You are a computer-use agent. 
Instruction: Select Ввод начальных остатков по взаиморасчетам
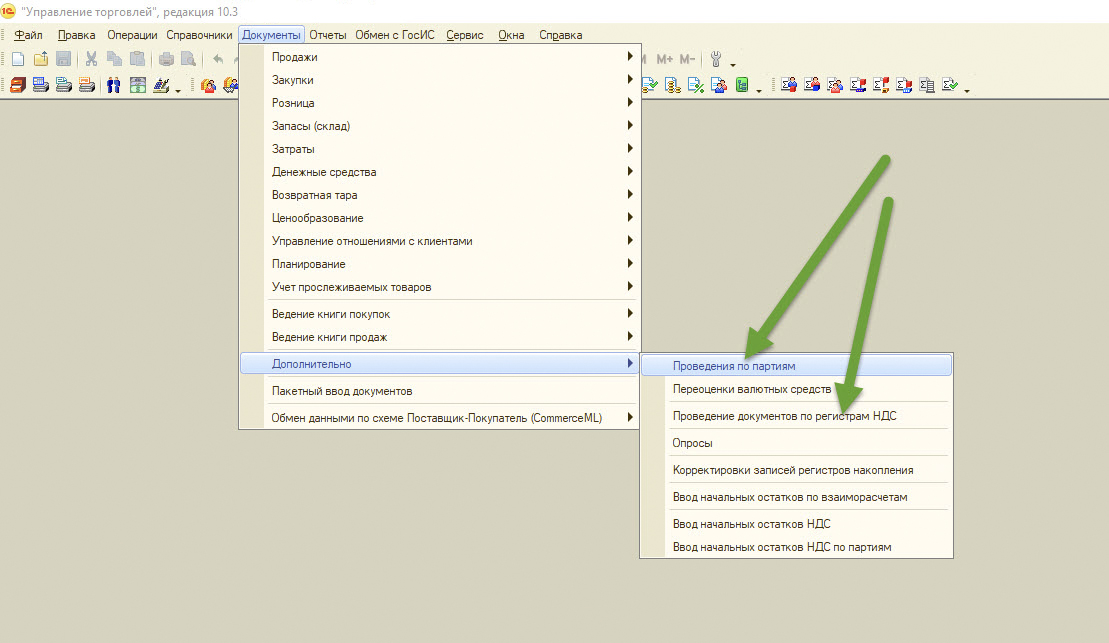coord(796,497)
